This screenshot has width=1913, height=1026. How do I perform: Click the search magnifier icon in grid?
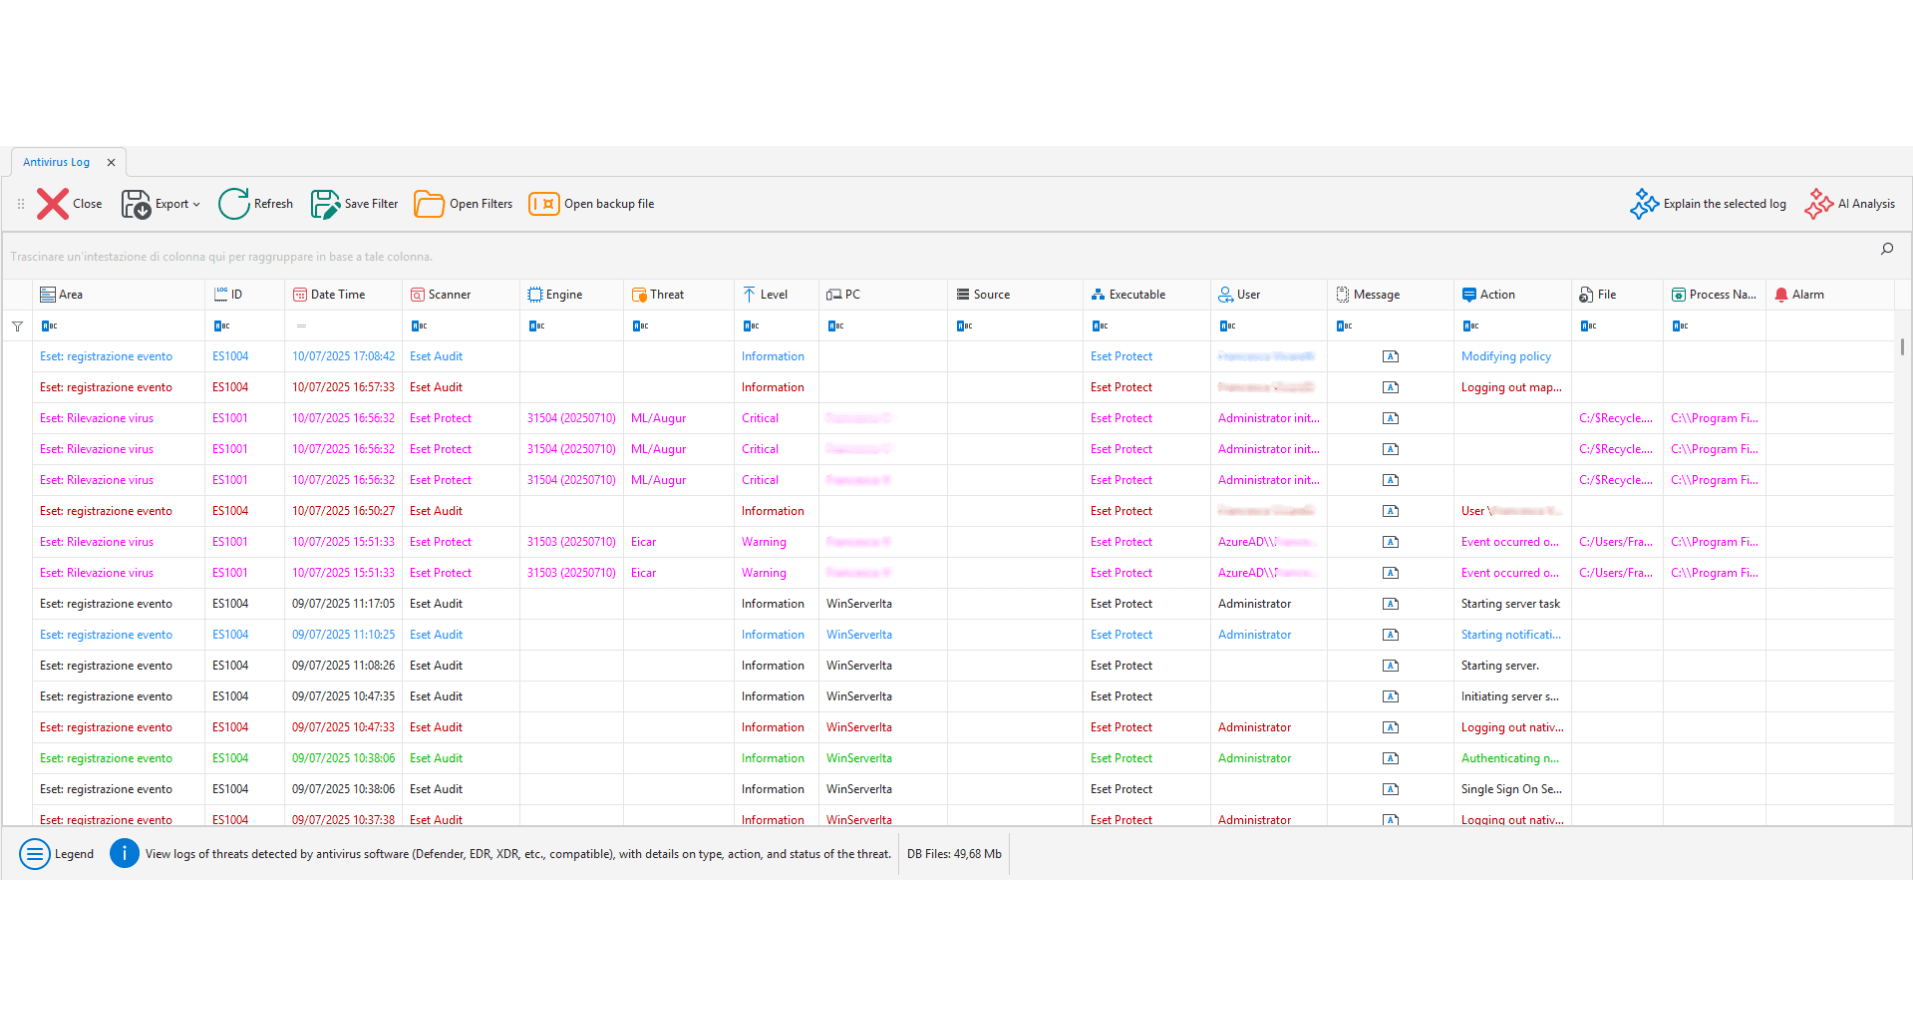[x=1887, y=249]
